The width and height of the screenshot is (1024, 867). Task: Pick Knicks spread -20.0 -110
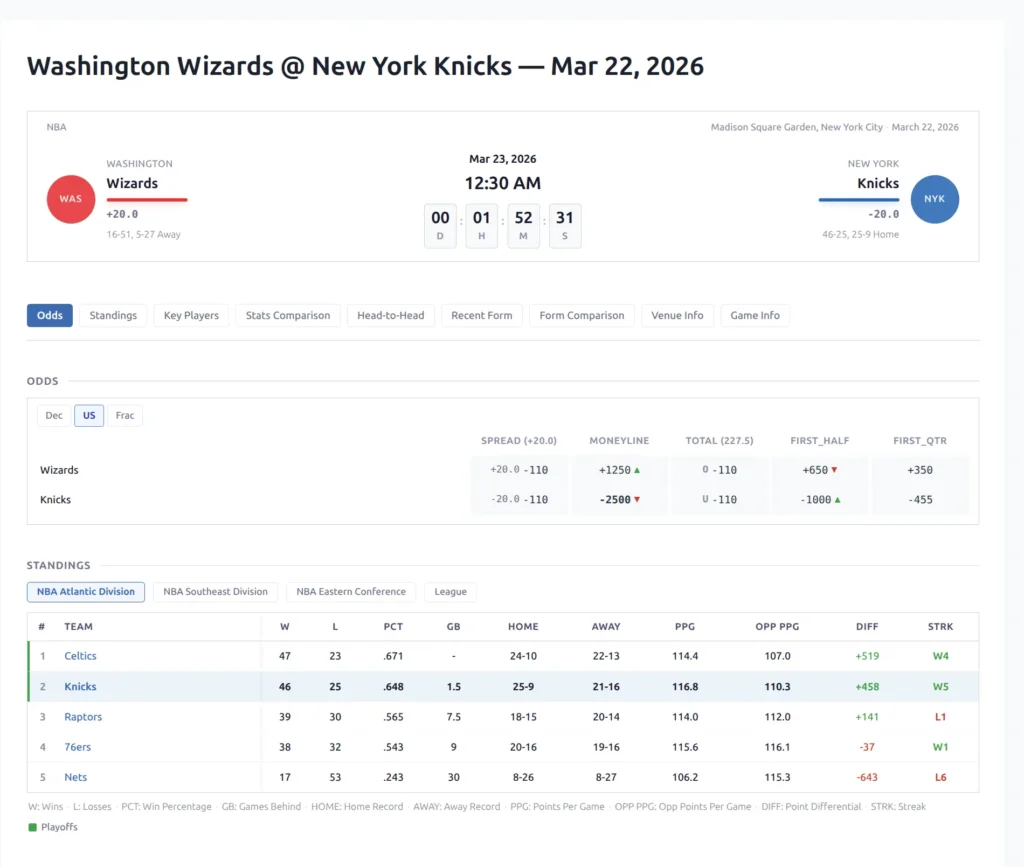[519, 499]
